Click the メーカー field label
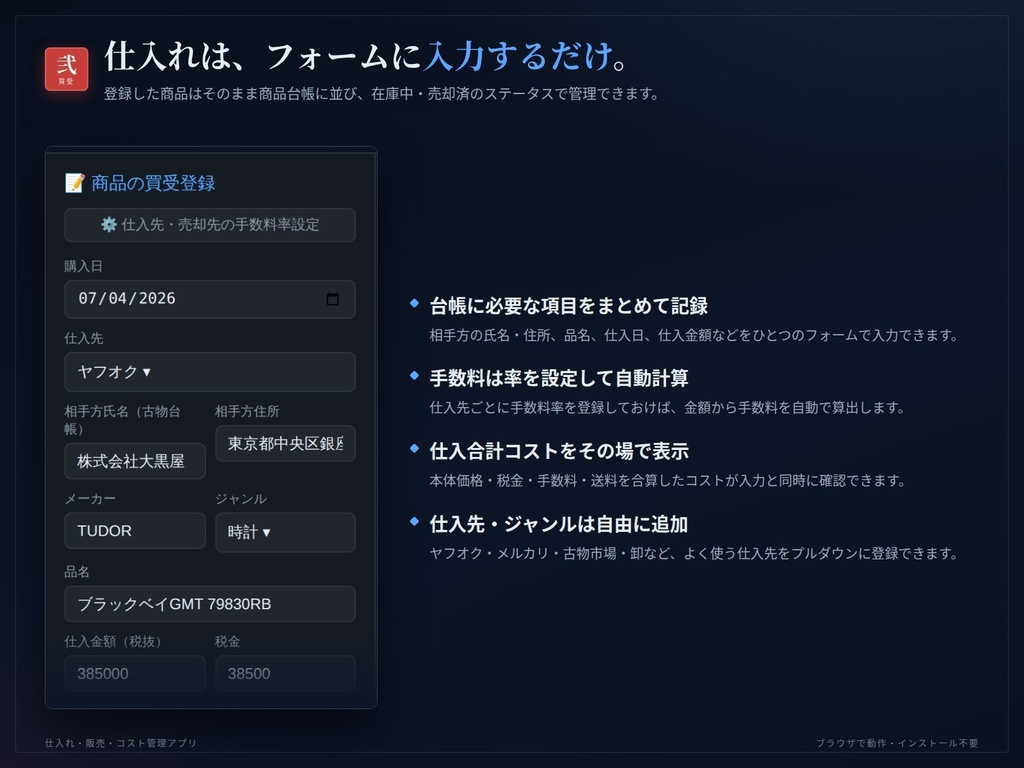Screen dimensions: 1024x768 pos(90,499)
